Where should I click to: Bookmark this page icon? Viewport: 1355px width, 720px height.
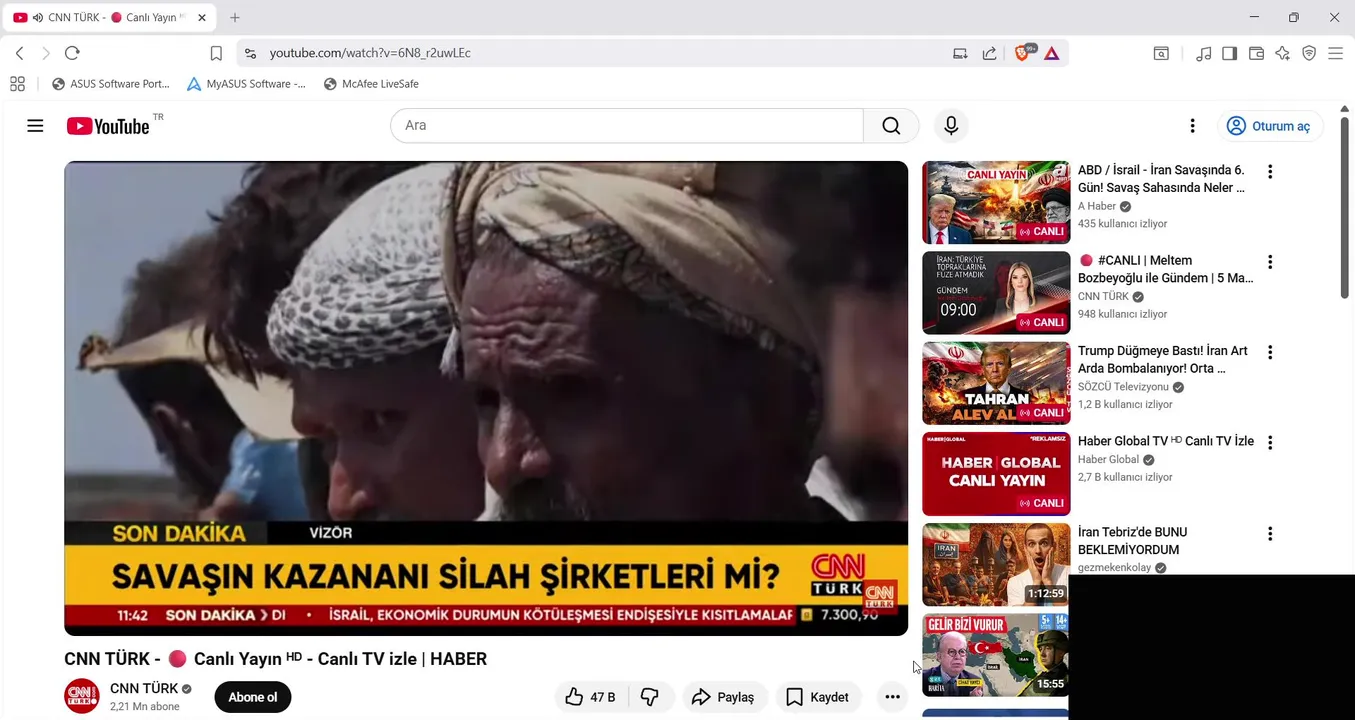pyautogui.click(x=216, y=53)
